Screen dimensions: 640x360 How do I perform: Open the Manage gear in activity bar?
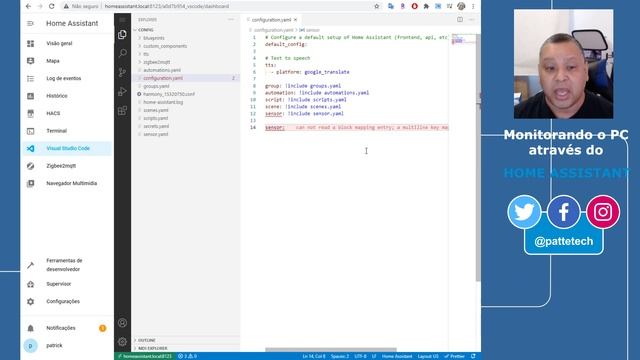point(122,342)
